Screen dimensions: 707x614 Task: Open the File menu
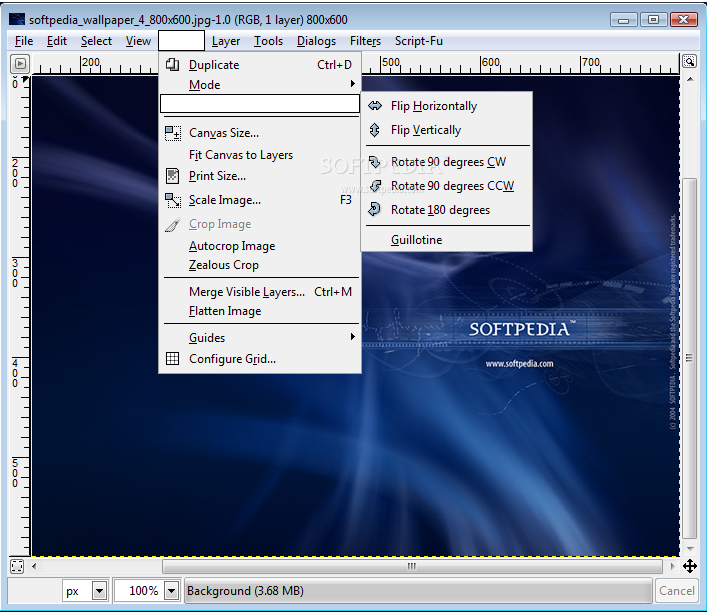24,41
